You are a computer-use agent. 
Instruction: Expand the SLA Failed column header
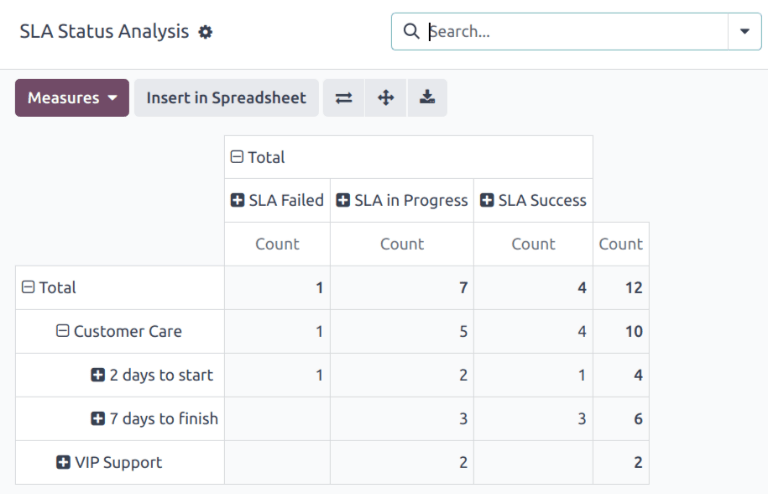(277, 200)
